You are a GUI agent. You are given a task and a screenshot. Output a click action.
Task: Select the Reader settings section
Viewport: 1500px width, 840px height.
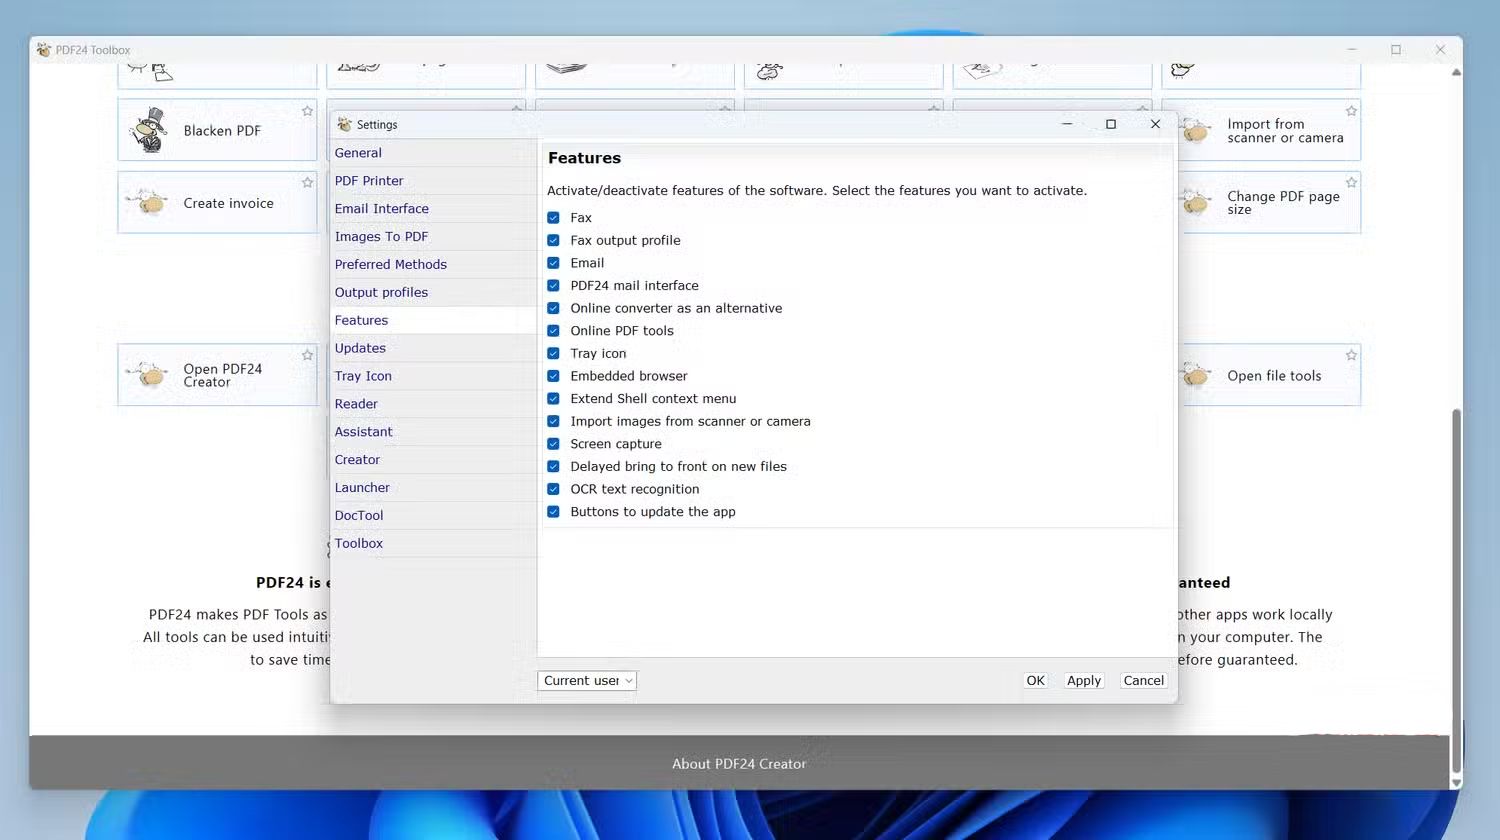(x=433, y=405)
